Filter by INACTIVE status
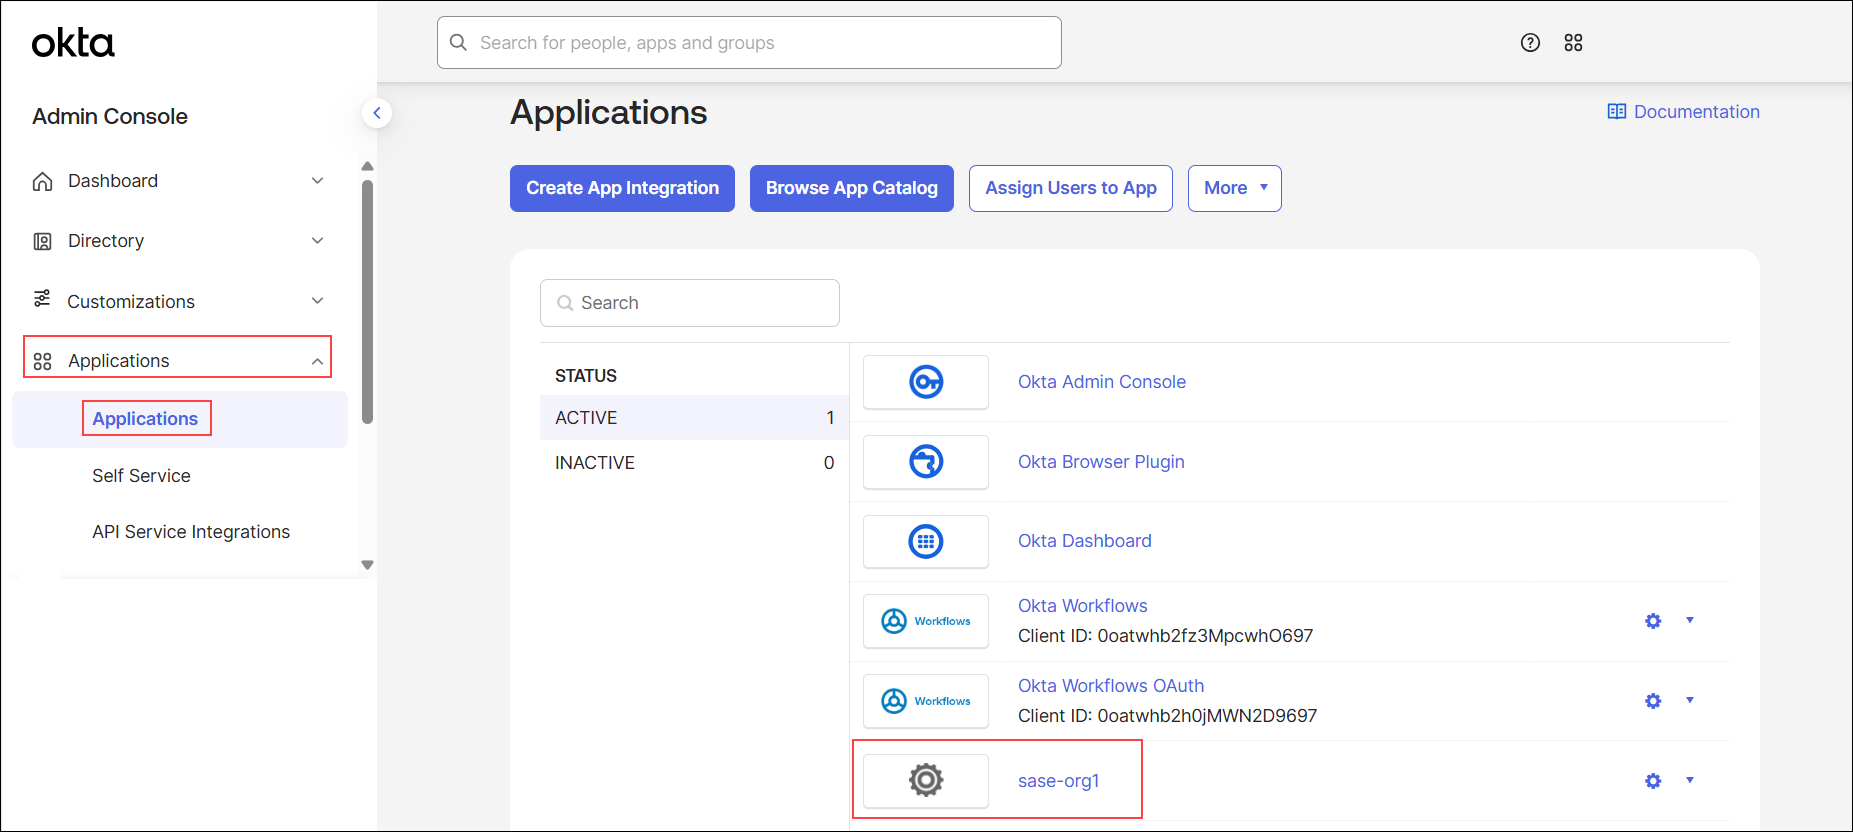The width and height of the screenshot is (1853, 832). (x=694, y=463)
